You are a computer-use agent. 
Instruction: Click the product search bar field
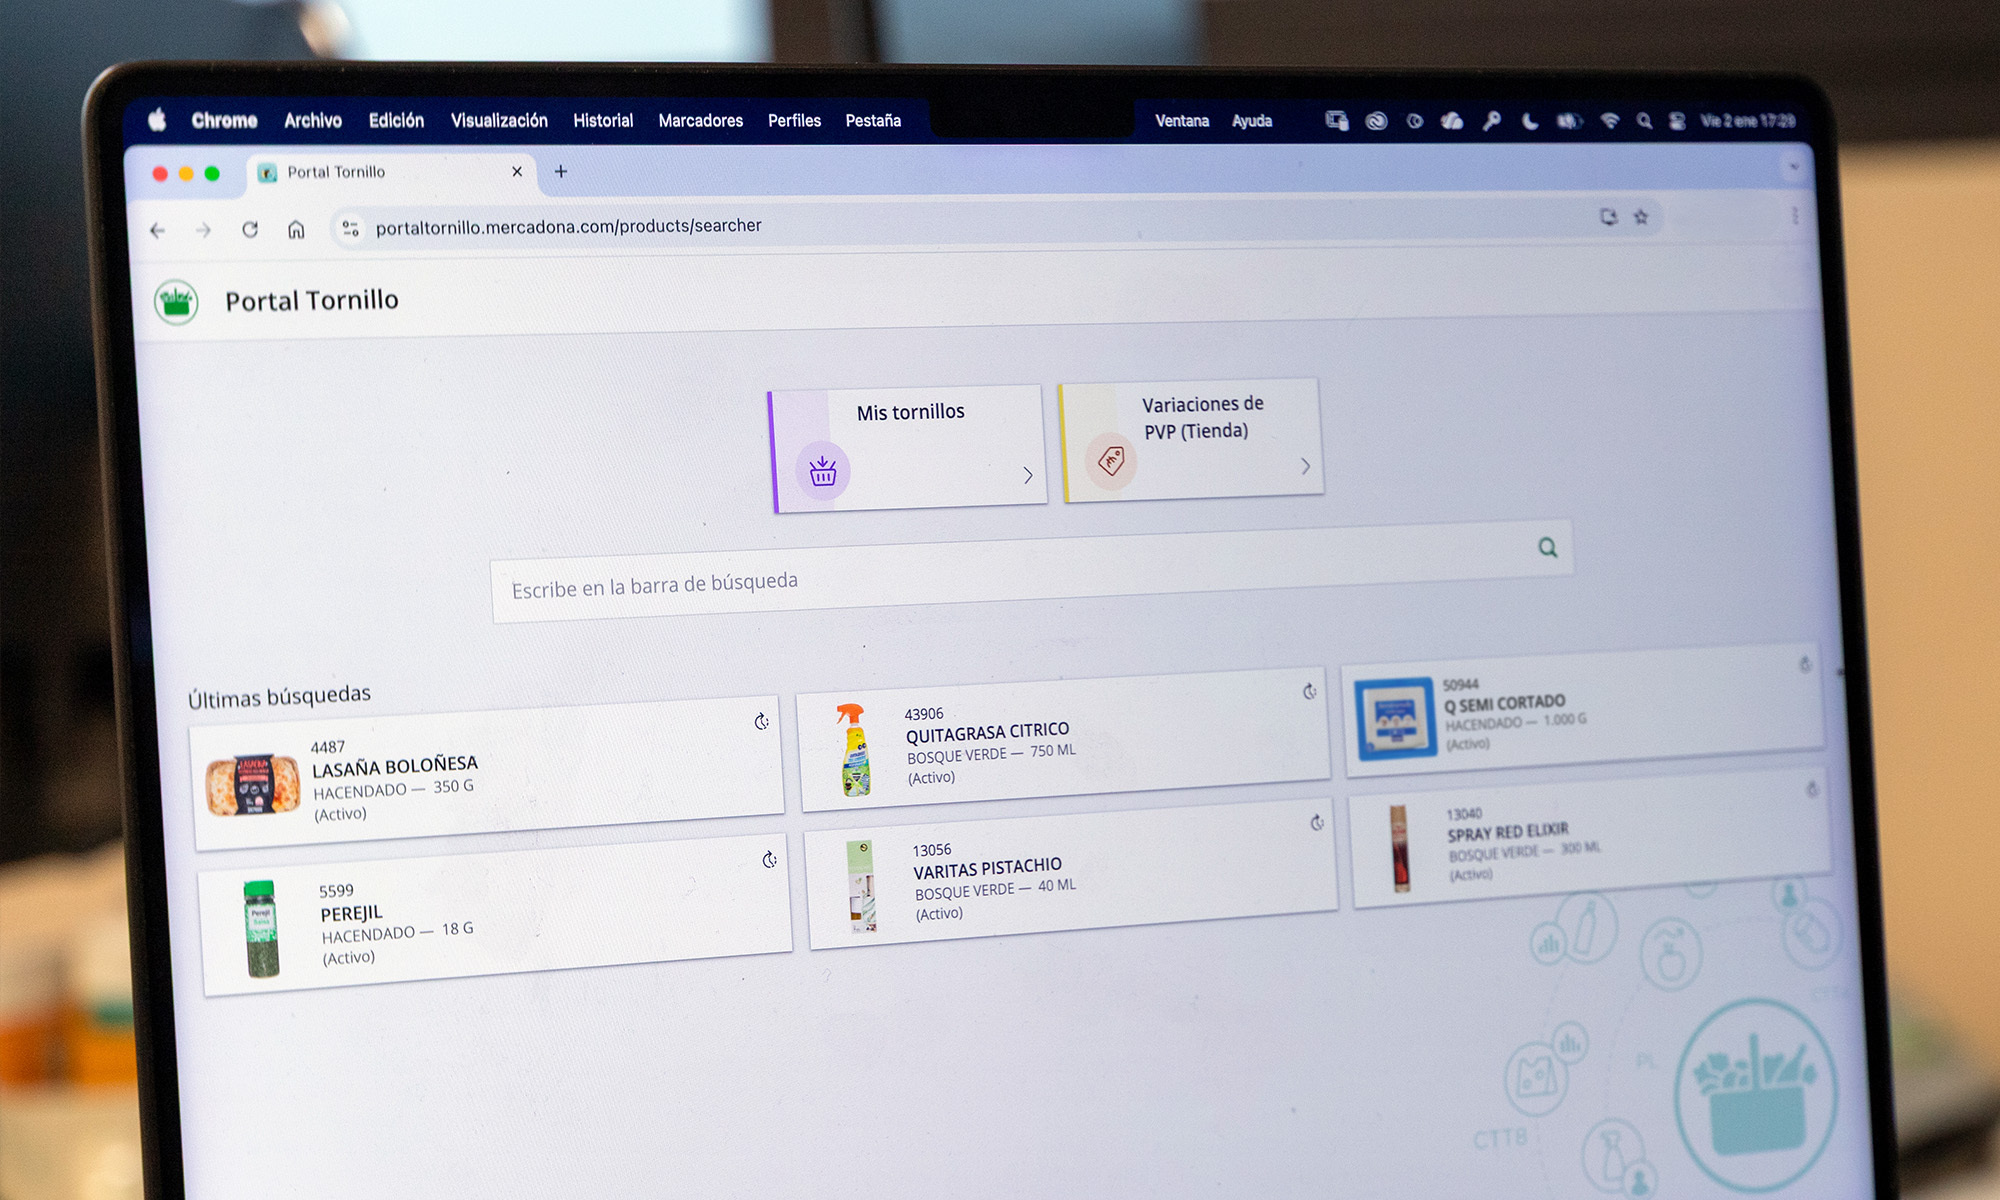click(1031, 571)
